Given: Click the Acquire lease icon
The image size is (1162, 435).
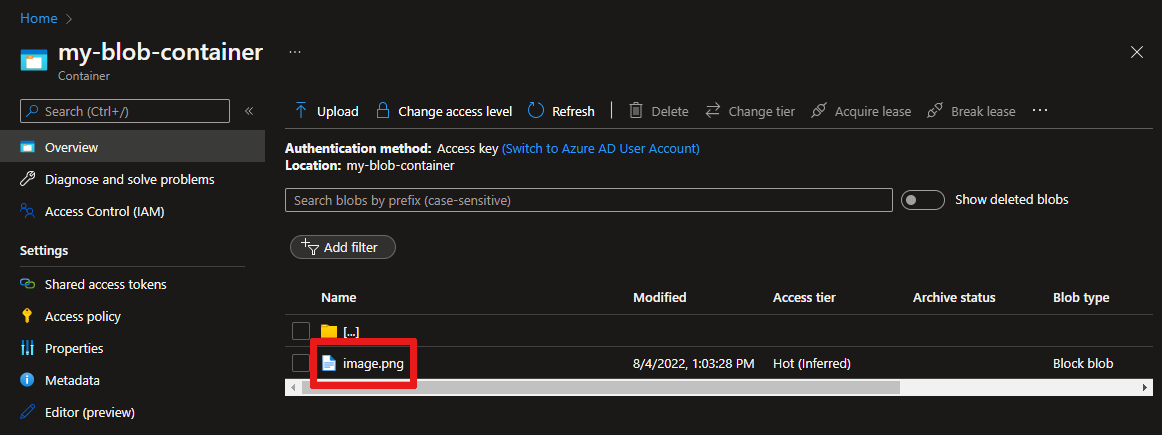Looking at the screenshot, I should [x=819, y=111].
